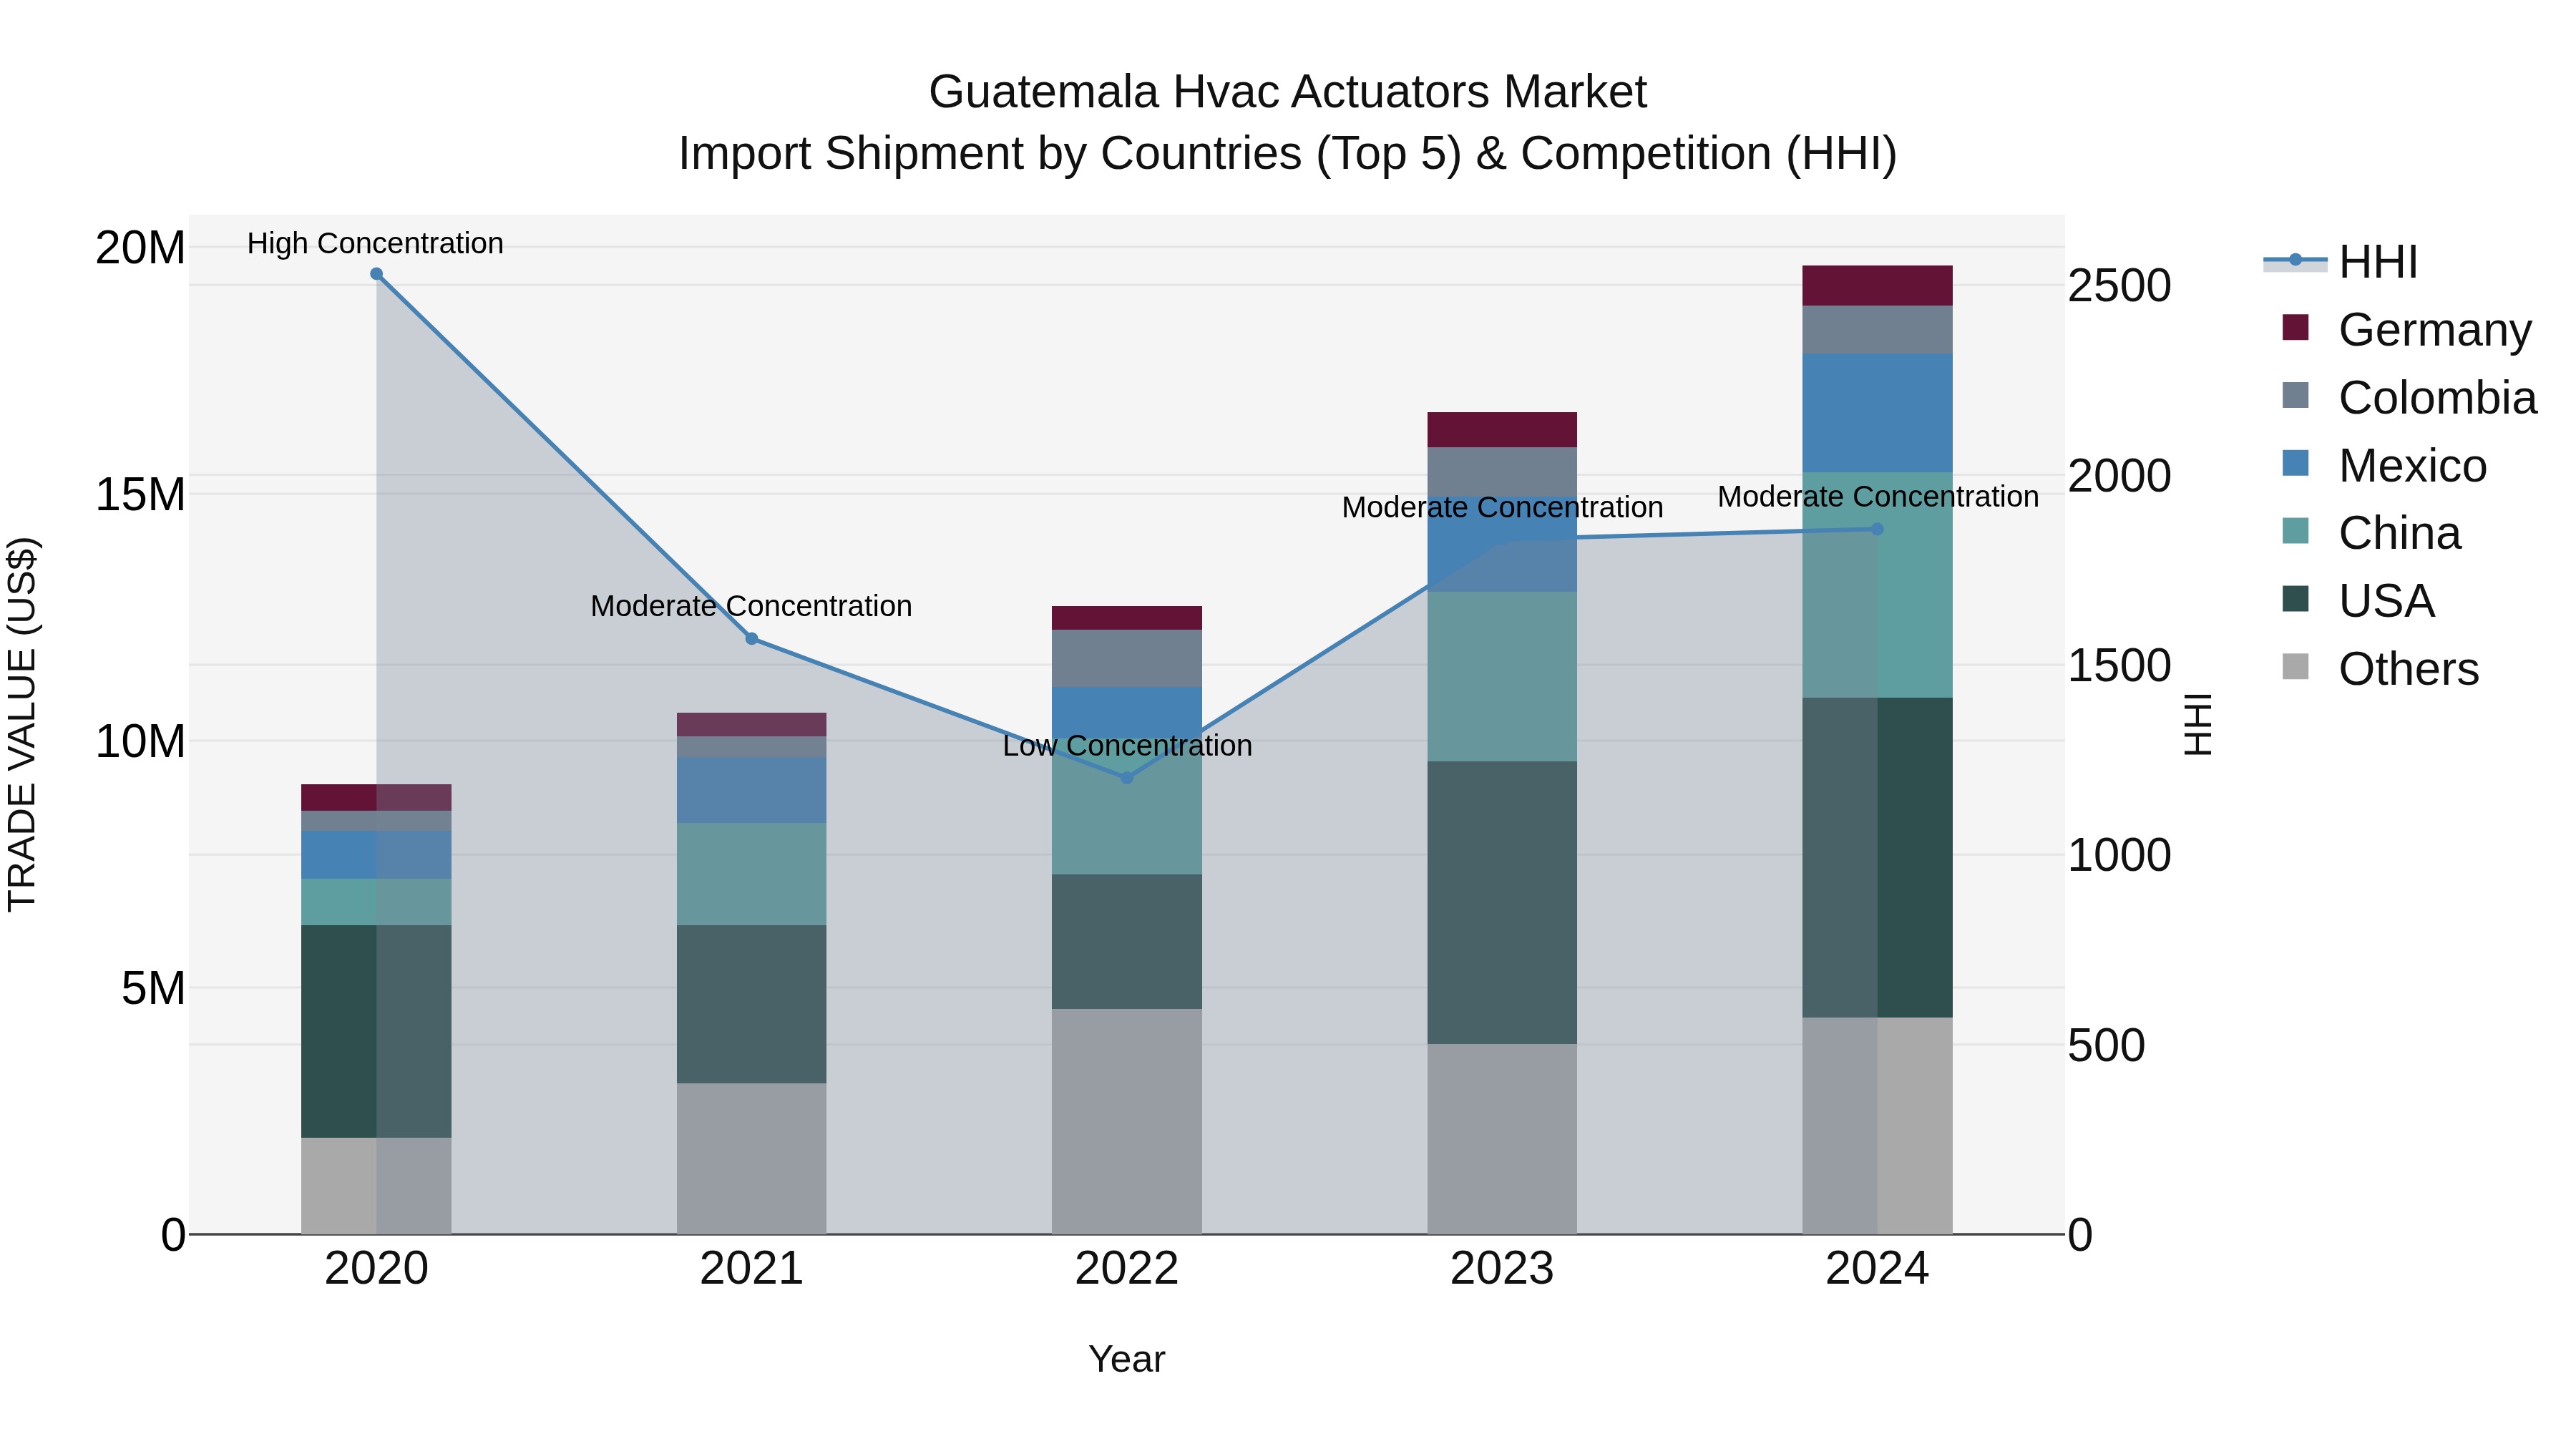Click the 2022 x-axis label

click(x=1127, y=1269)
